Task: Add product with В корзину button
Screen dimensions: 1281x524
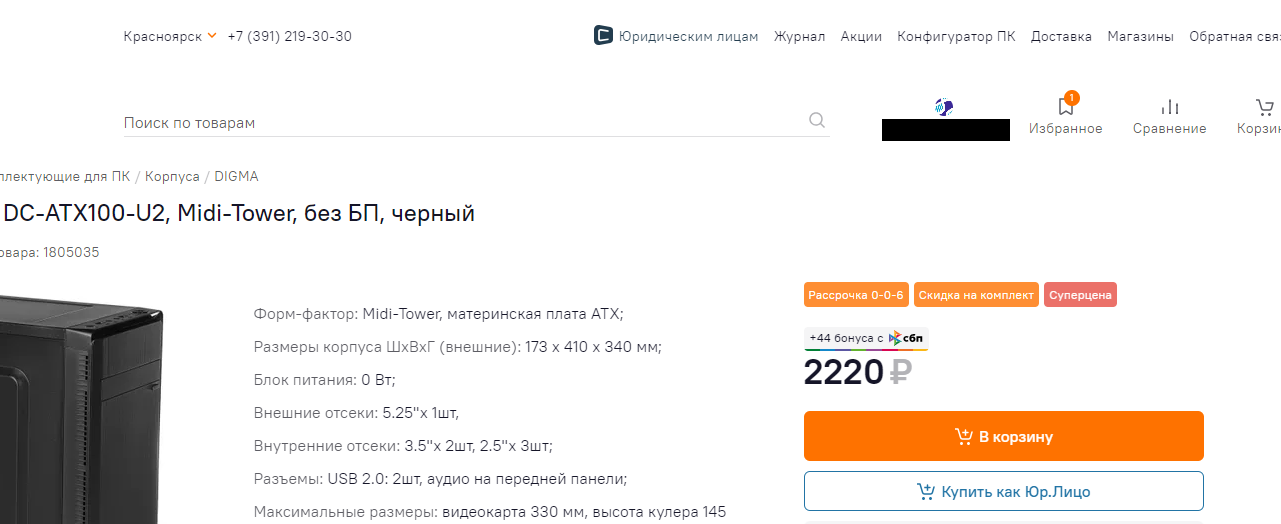Action: click(1003, 436)
